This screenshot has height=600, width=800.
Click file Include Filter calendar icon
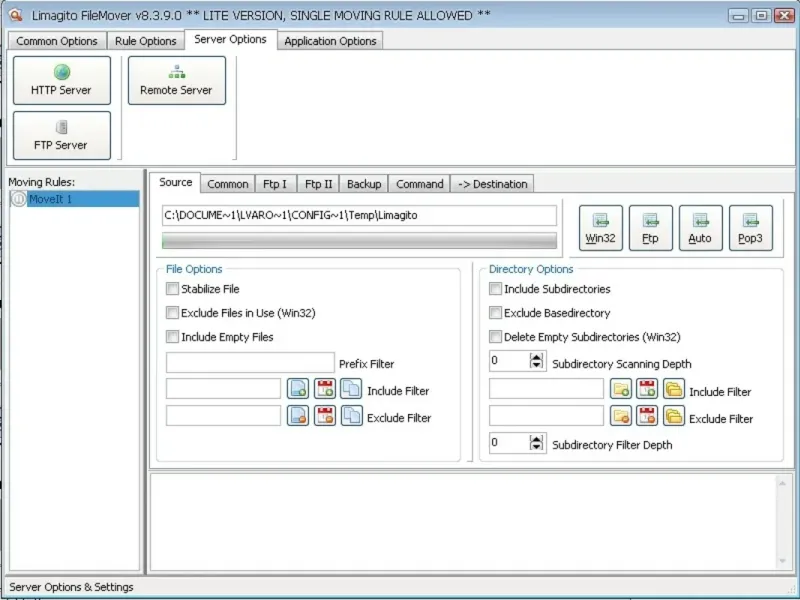[x=324, y=389]
